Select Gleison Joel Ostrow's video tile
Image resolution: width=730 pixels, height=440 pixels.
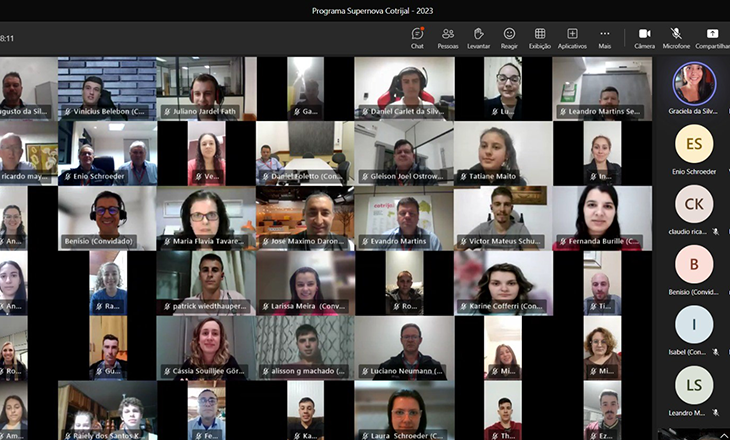click(x=404, y=153)
